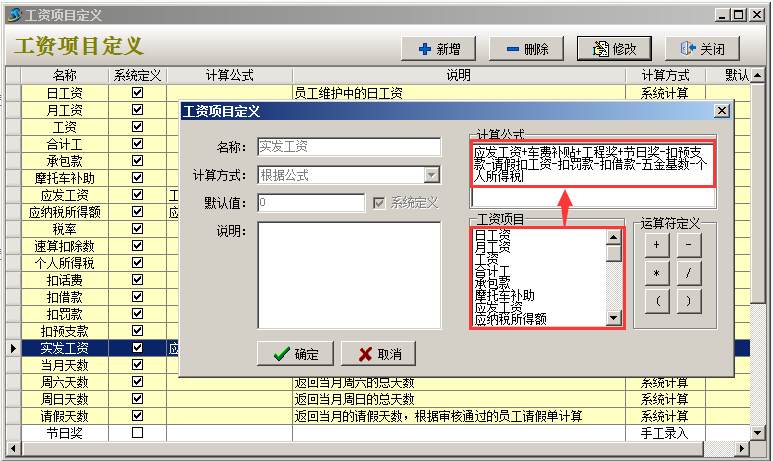This screenshot has height=461, width=773.
Task: Insert the right parenthesis operator
Action: point(690,300)
